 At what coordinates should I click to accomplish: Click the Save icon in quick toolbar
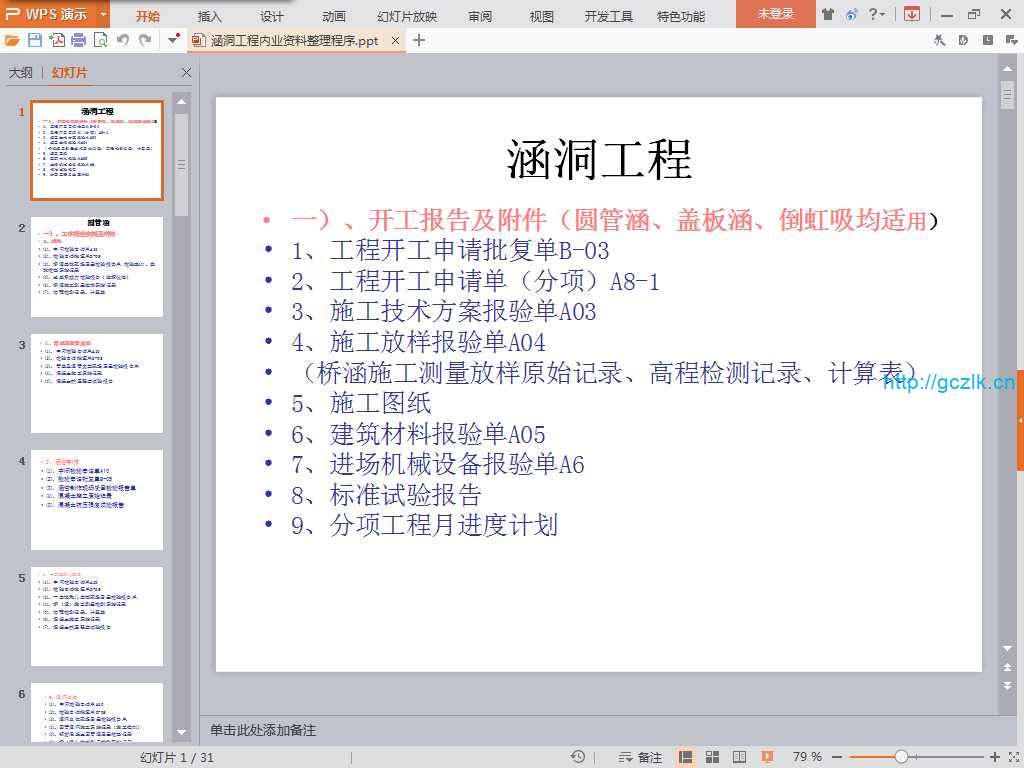(35, 40)
